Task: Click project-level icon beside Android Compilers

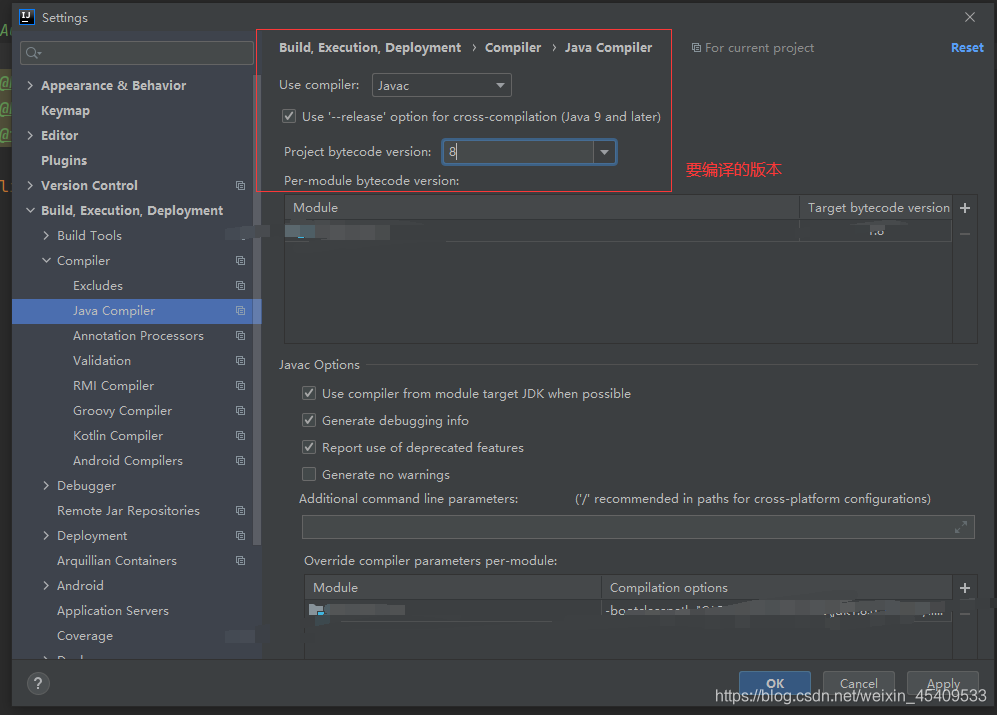Action: pyautogui.click(x=240, y=461)
